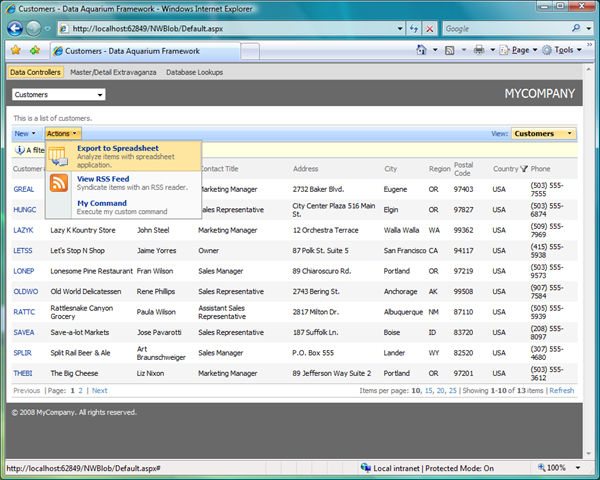Switch to Master/Detail Extravaganza tab
Image resolution: width=600 pixels, height=480 pixels.
click(113, 72)
